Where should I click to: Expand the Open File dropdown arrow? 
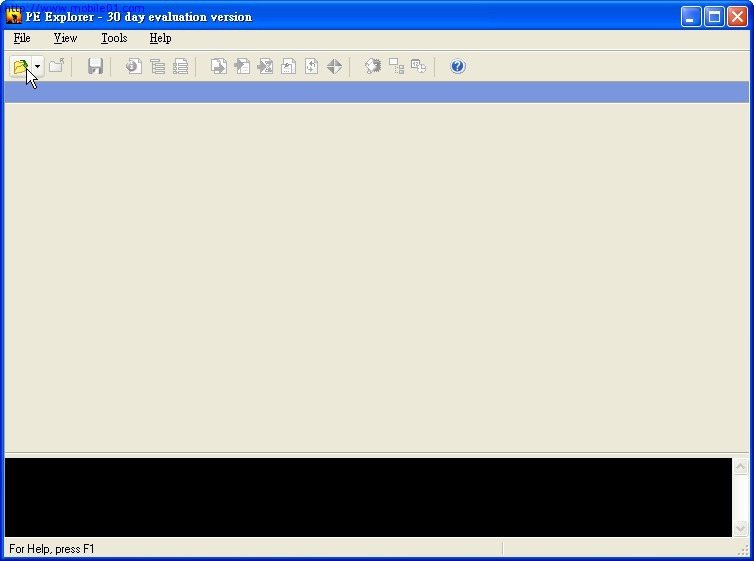coord(38,66)
